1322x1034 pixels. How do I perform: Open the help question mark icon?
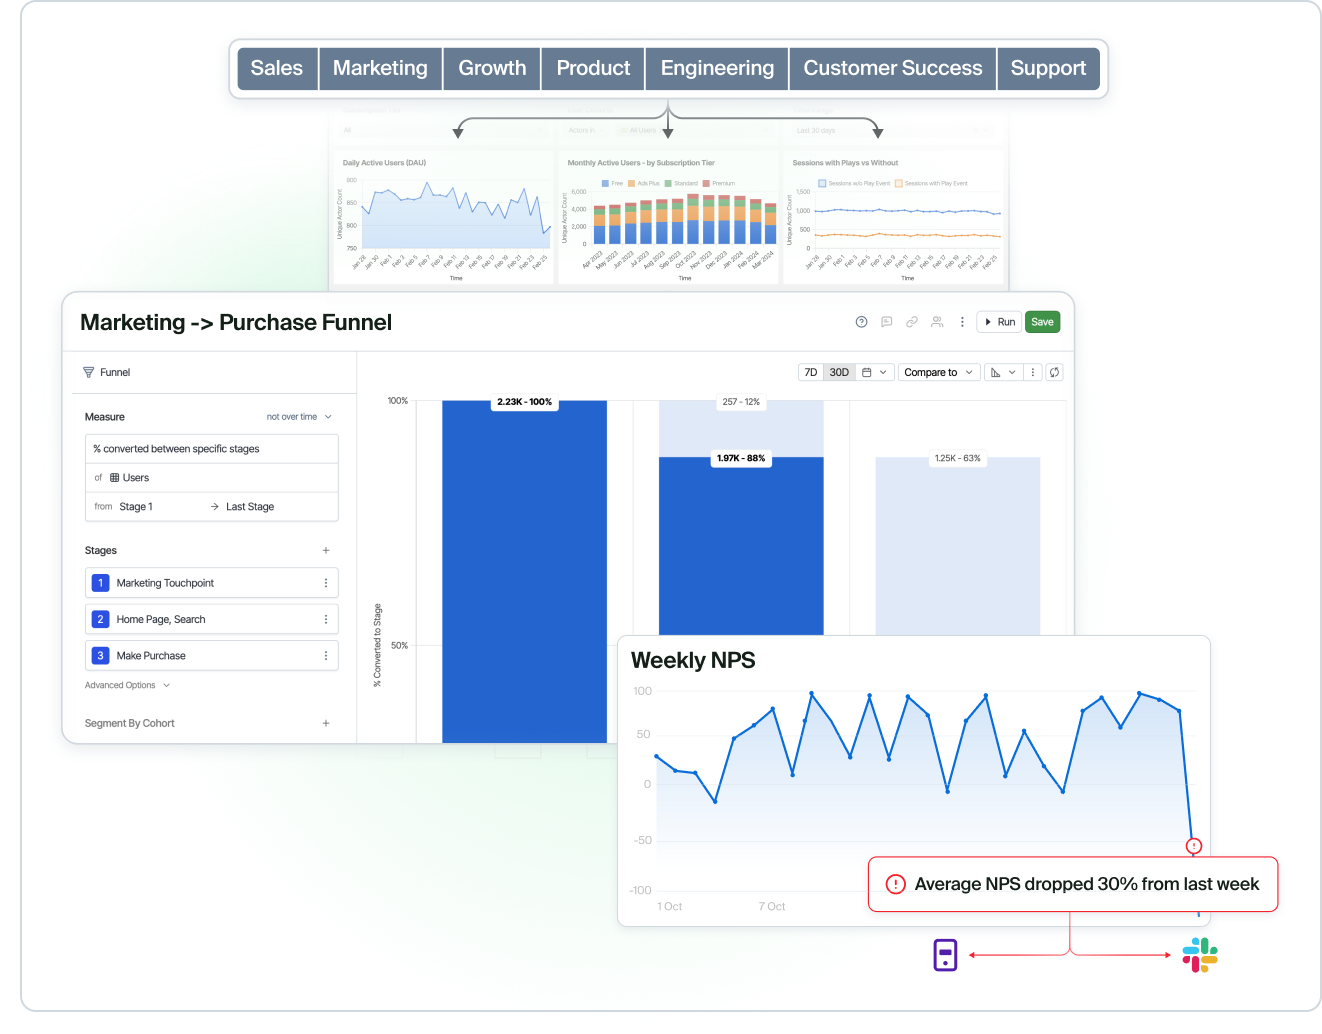(861, 322)
